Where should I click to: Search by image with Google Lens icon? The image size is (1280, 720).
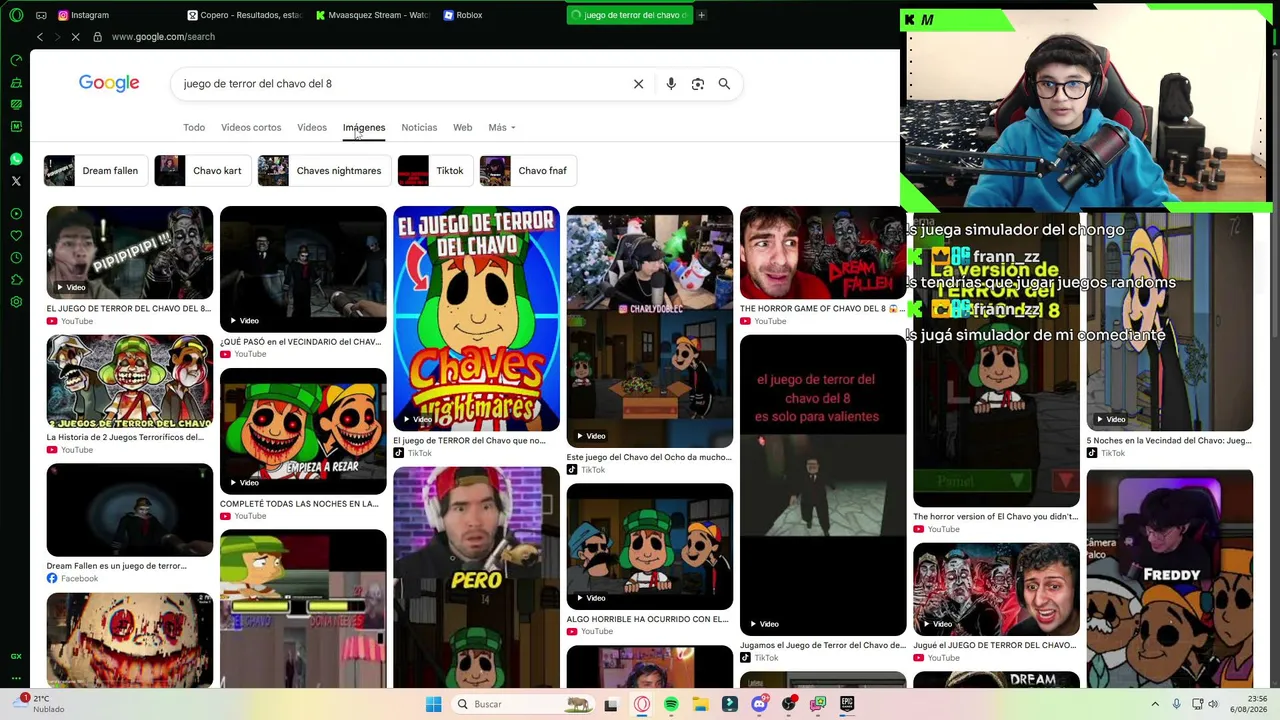[x=698, y=84]
